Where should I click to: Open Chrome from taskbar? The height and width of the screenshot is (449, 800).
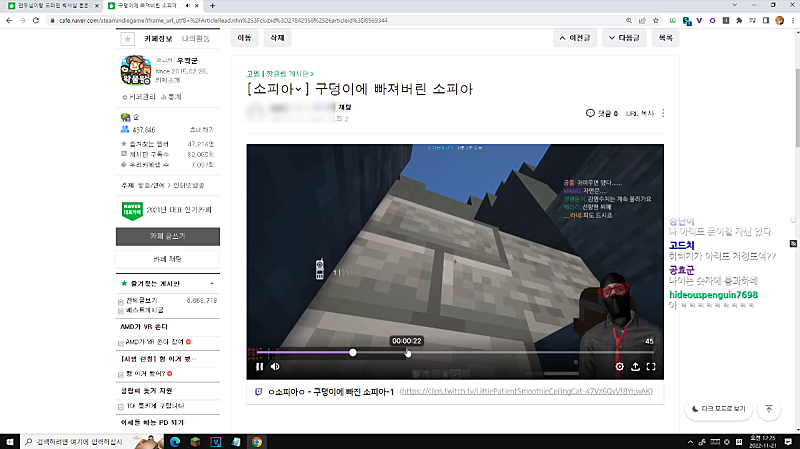[x=257, y=442]
